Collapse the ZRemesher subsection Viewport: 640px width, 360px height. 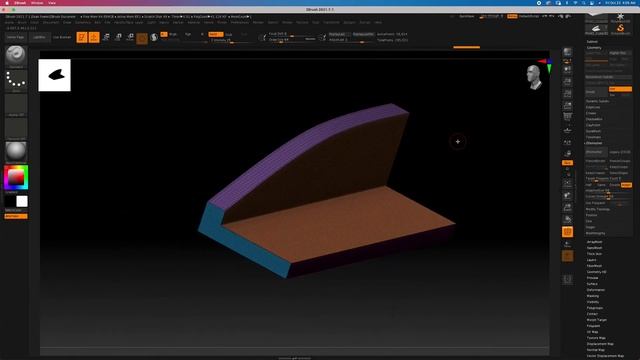tap(594, 143)
